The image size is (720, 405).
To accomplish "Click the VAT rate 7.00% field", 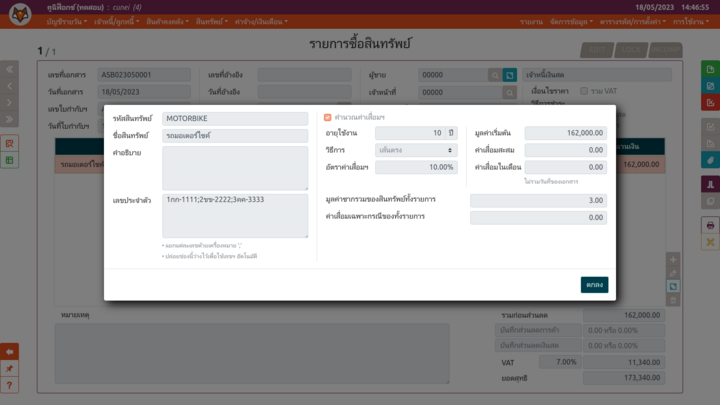I will [x=559, y=362].
